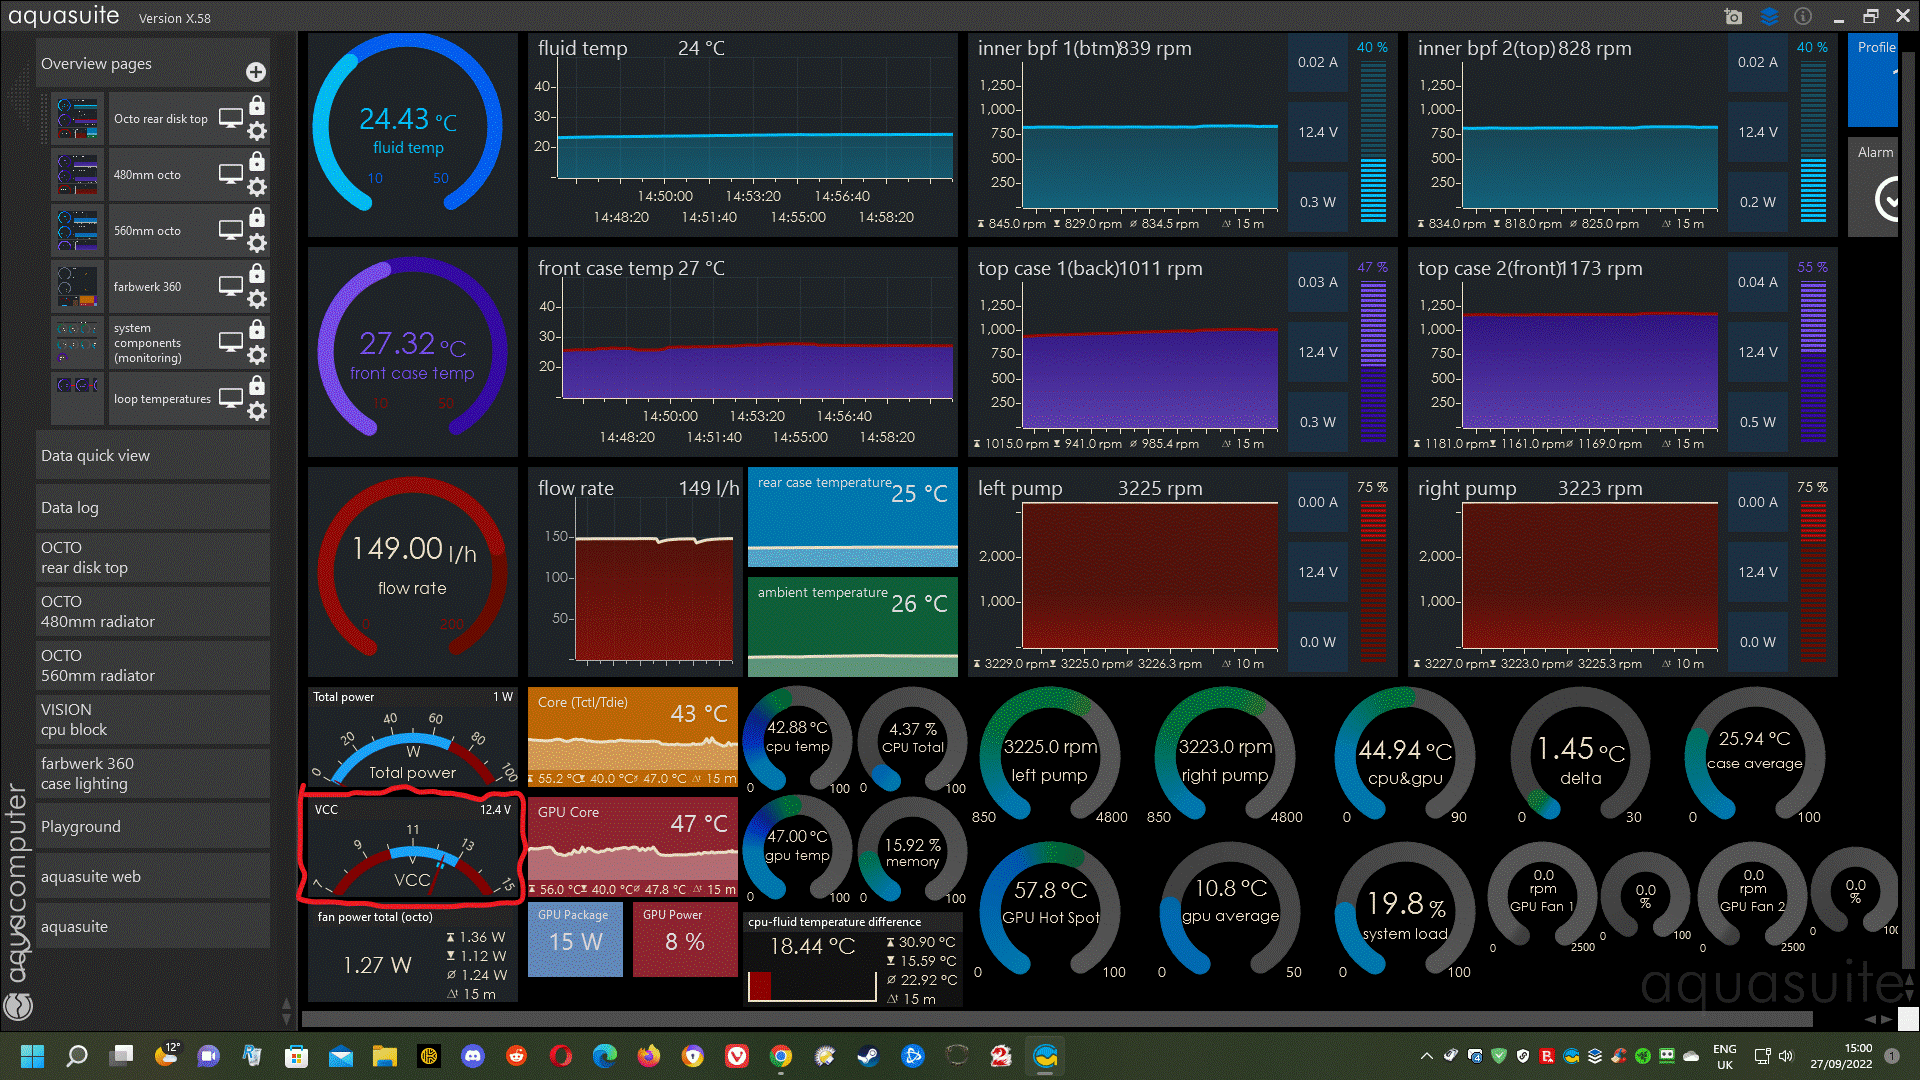Click the blue layers icon in title bar

point(1769,17)
